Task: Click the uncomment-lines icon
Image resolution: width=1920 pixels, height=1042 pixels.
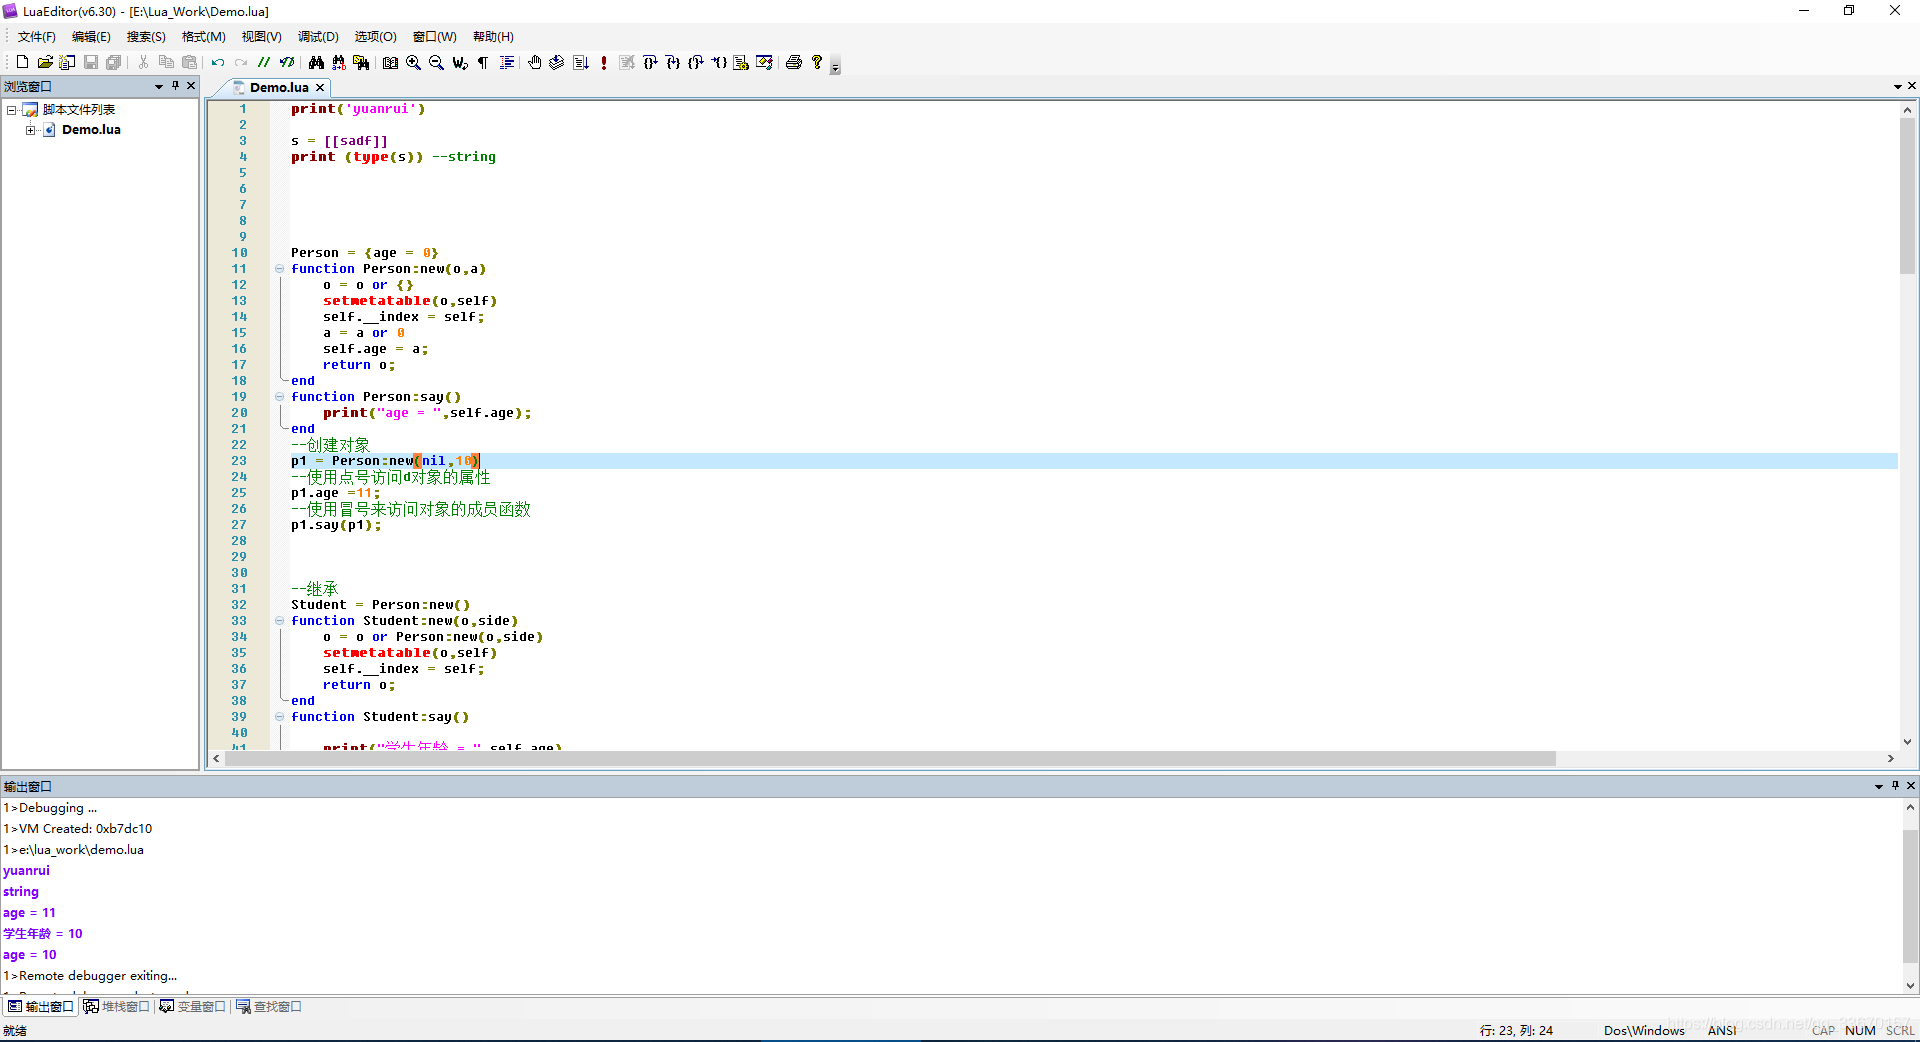Action: point(287,62)
